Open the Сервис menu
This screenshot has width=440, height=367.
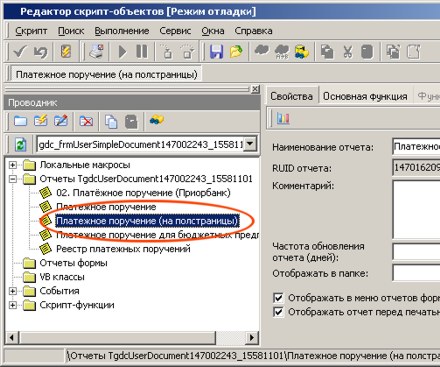175,31
